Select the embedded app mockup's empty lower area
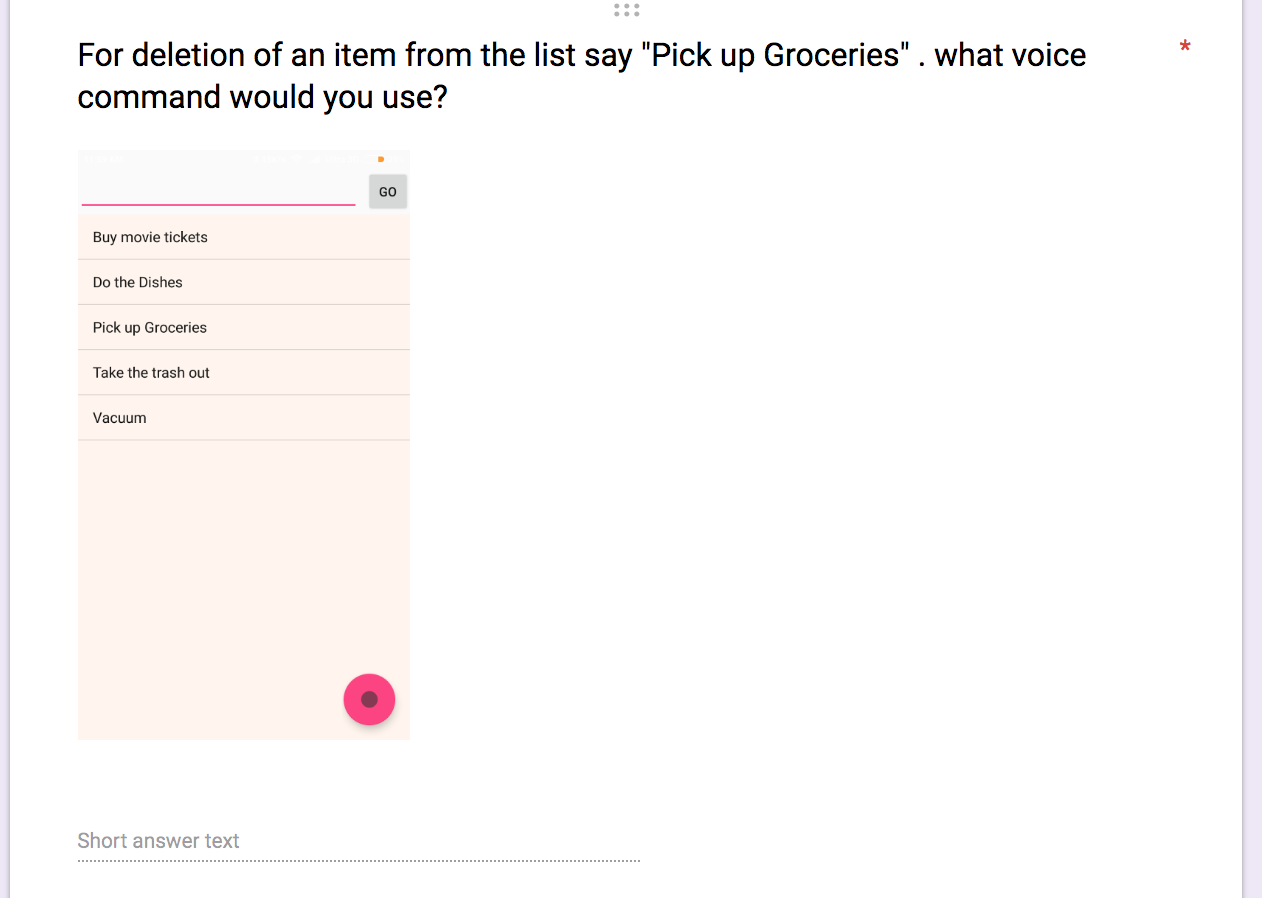The image size is (1262, 898). point(244,590)
